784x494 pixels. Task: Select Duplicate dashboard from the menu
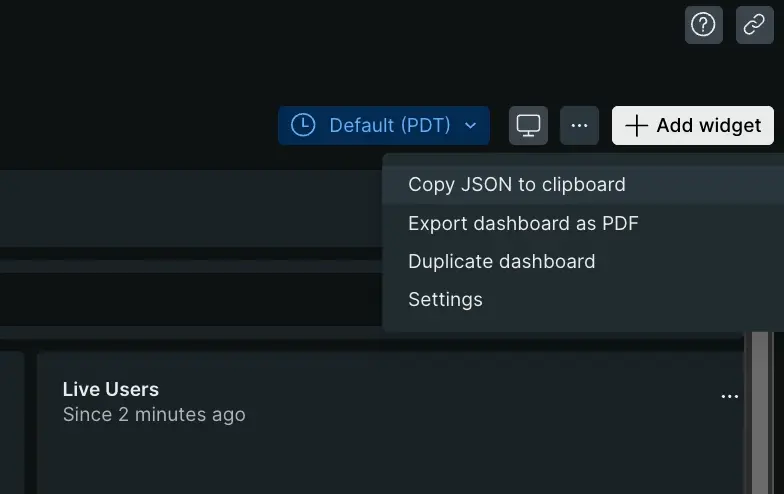coord(501,261)
